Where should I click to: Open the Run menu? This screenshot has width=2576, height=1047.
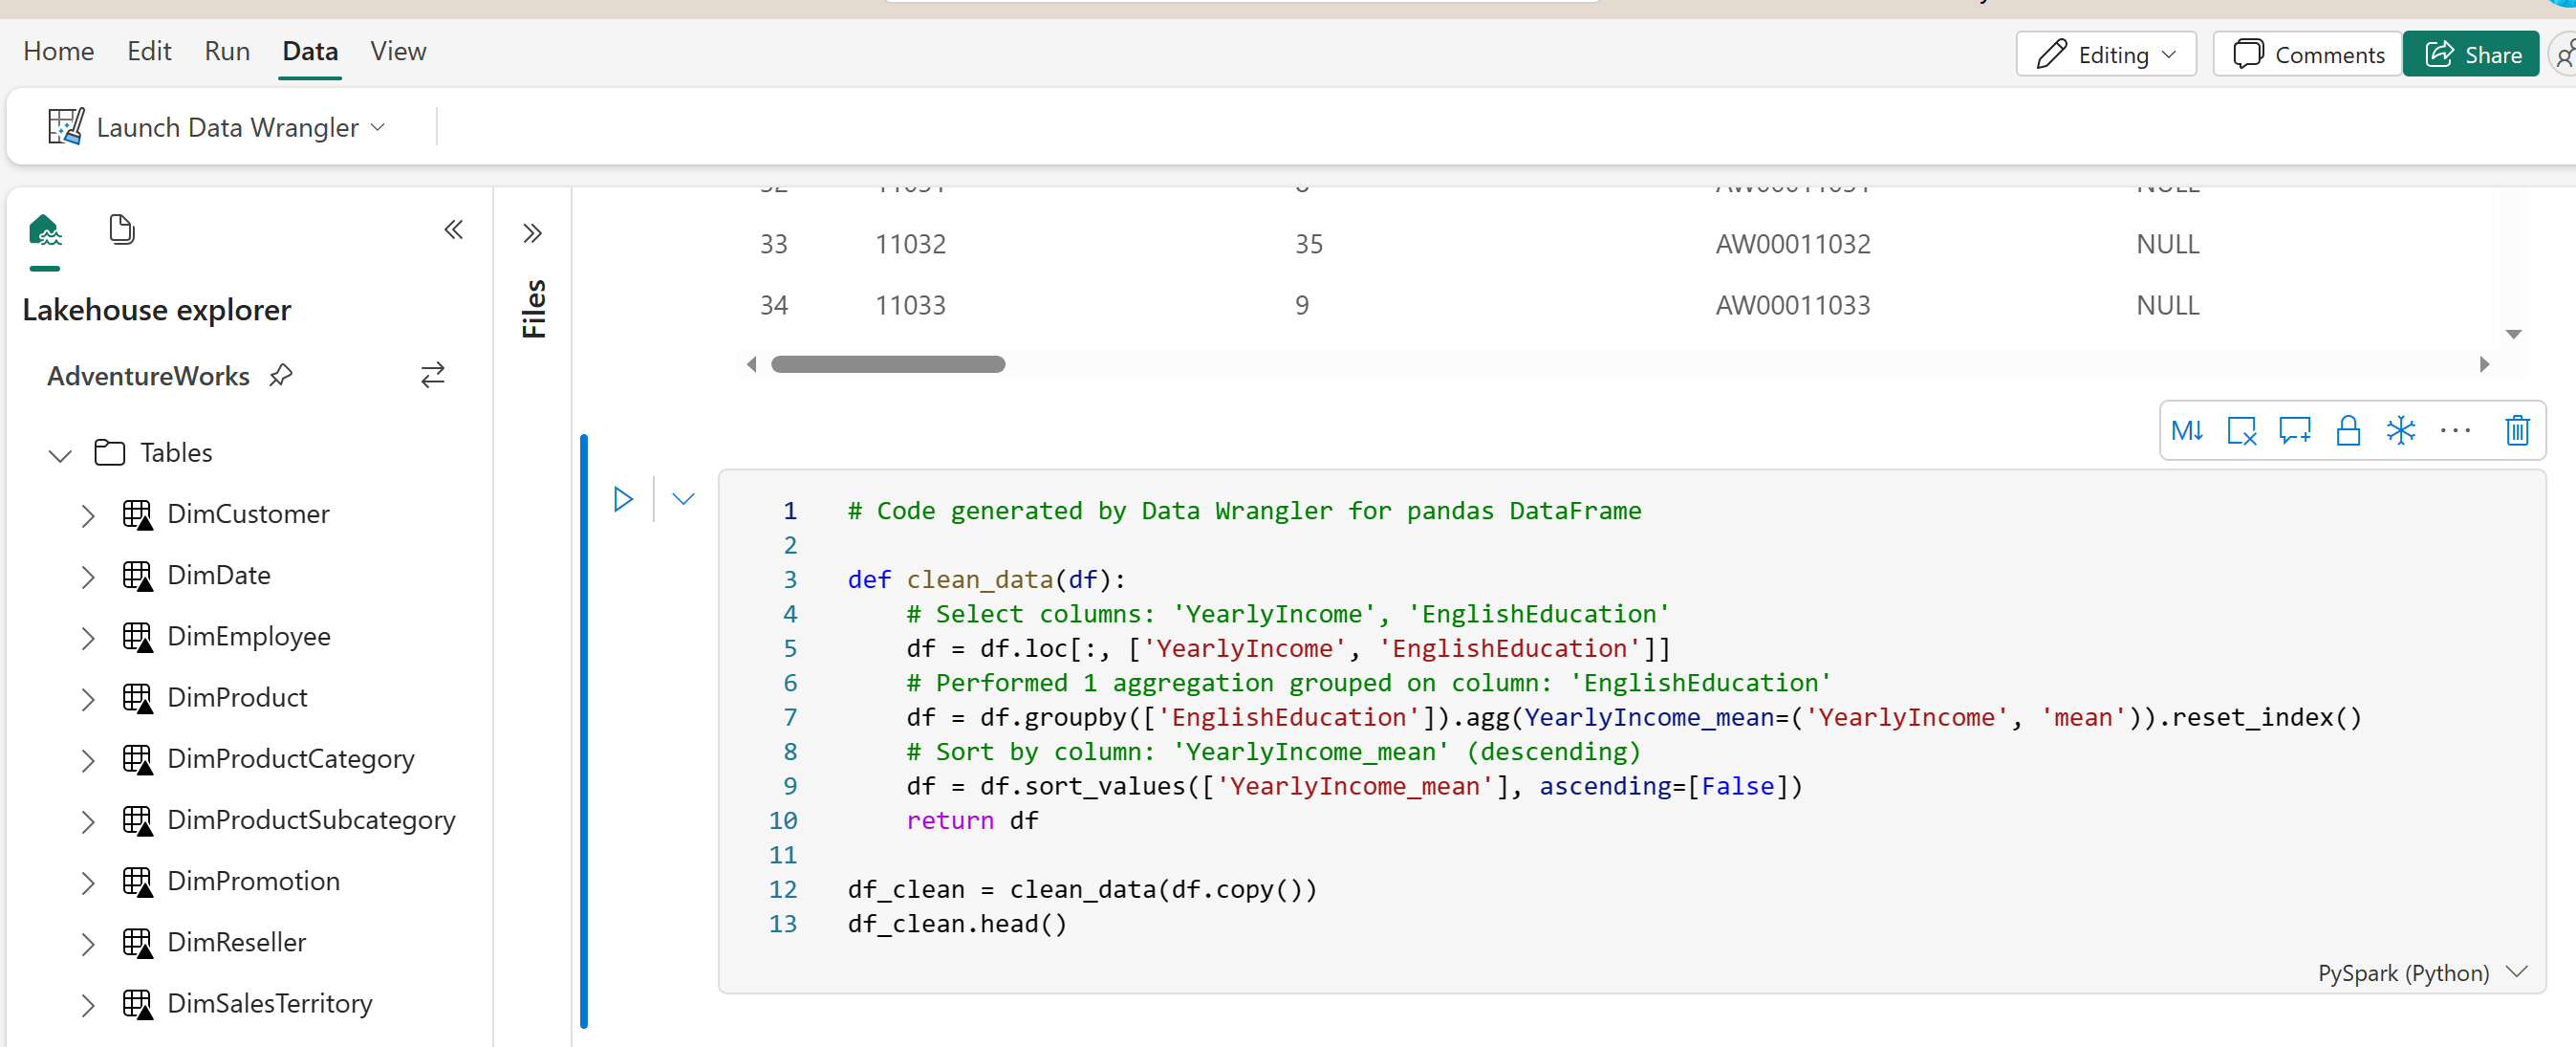(226, 51)
